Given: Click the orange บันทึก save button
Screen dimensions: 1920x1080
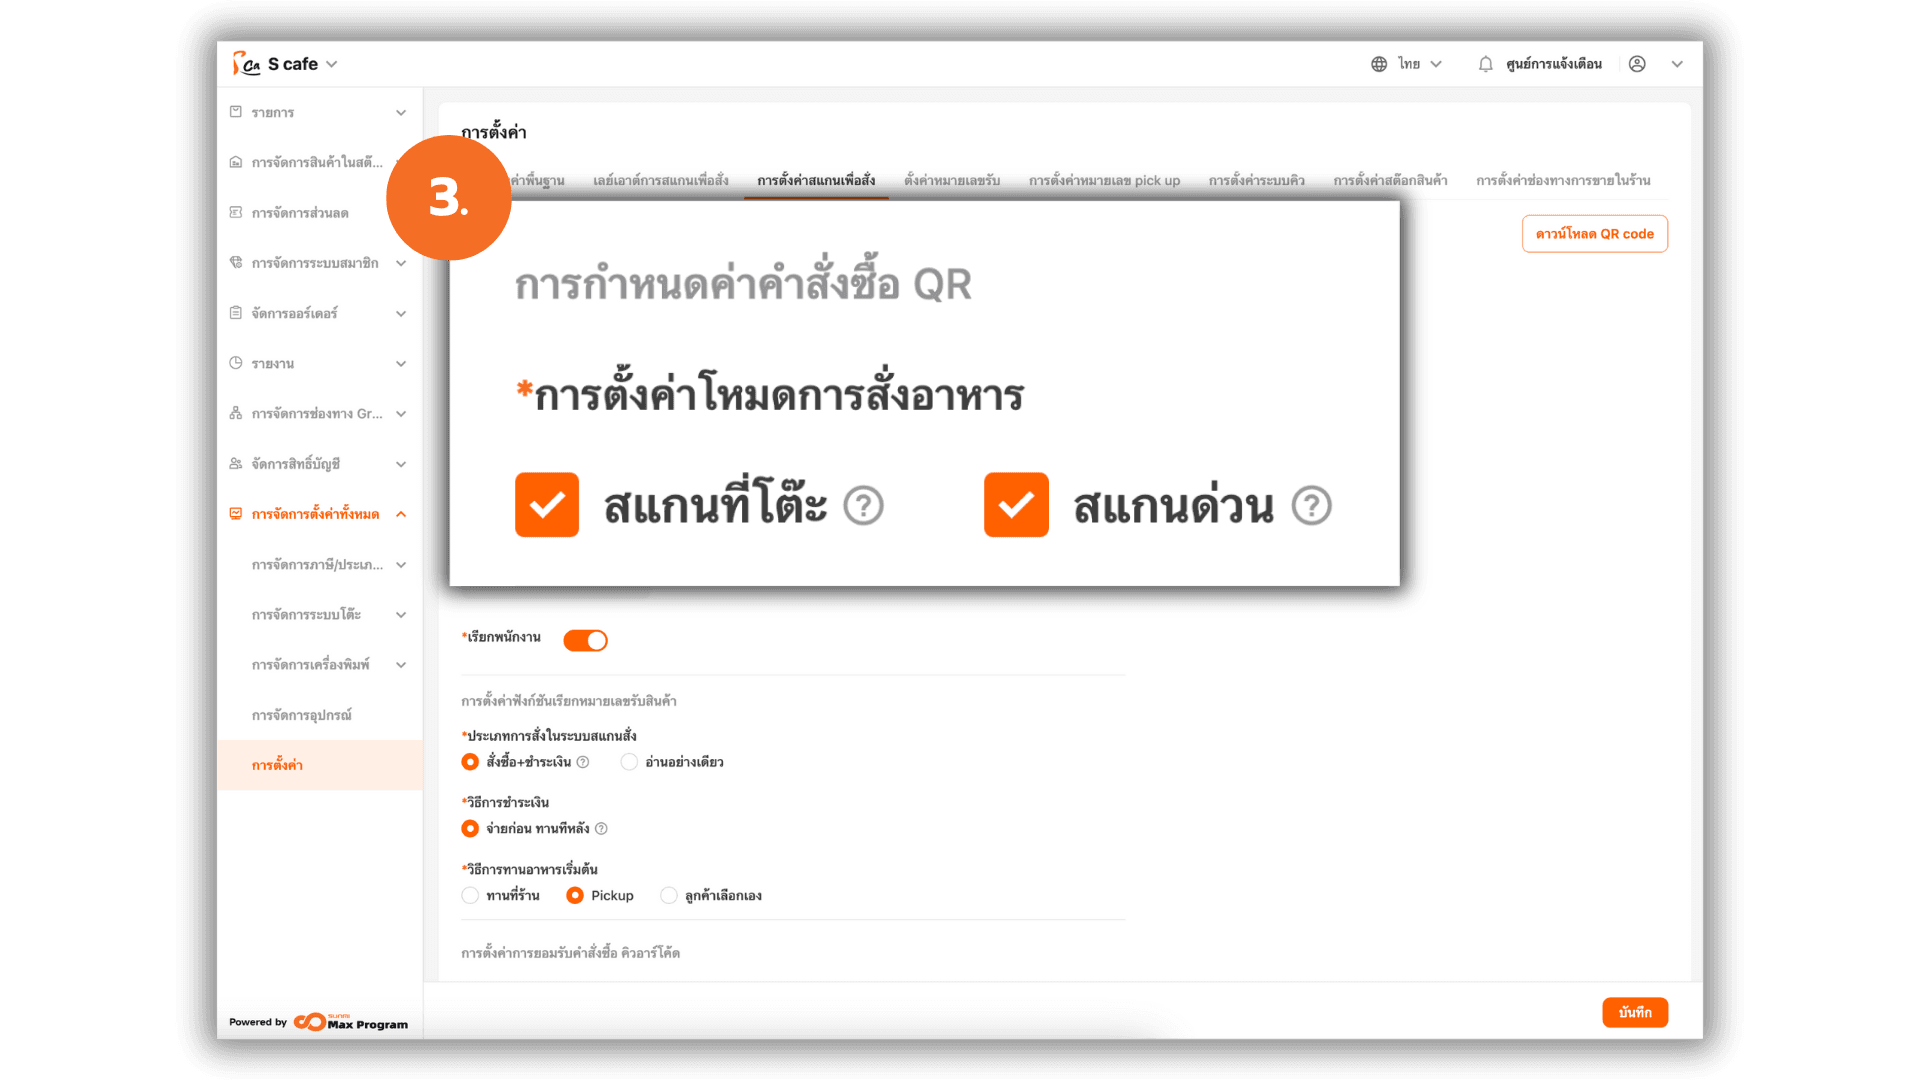Looking at the screenshot, I should (1635, 1013).
